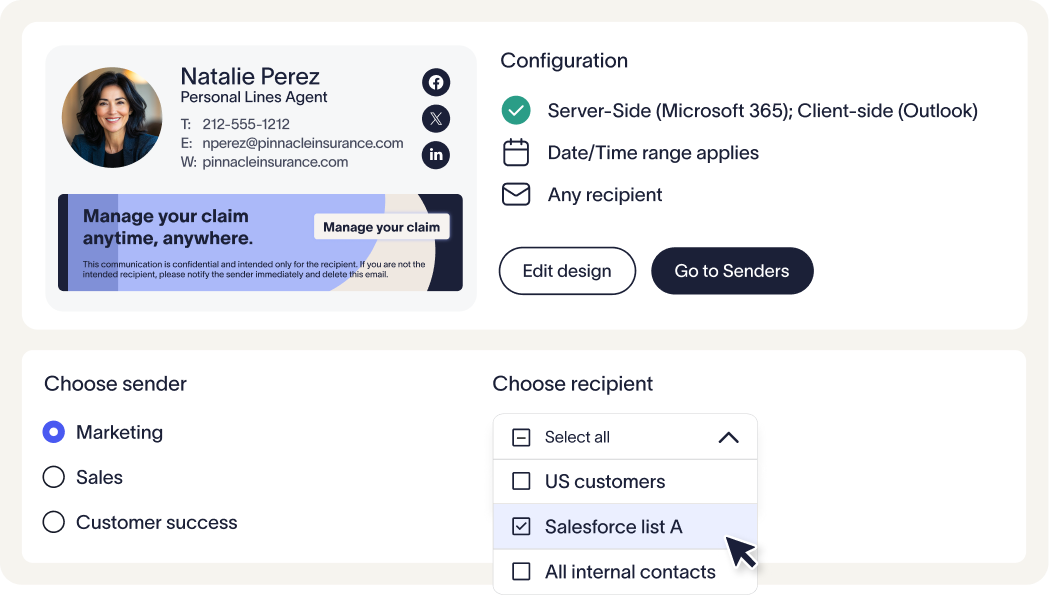Click the green checkmark status icon
Image resolution: width=1049 pixels, height=595 pixels.
click(x=516, y=110)
